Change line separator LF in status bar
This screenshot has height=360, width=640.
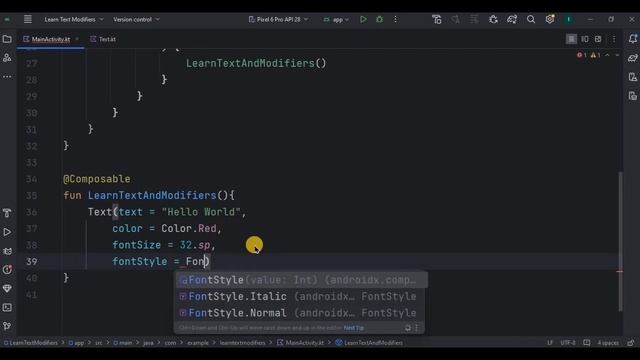(550, 343)
